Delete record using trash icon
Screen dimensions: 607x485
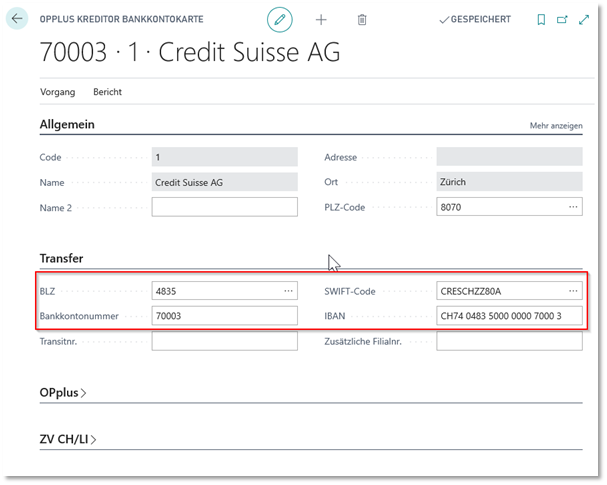click(x=362, y=19)
